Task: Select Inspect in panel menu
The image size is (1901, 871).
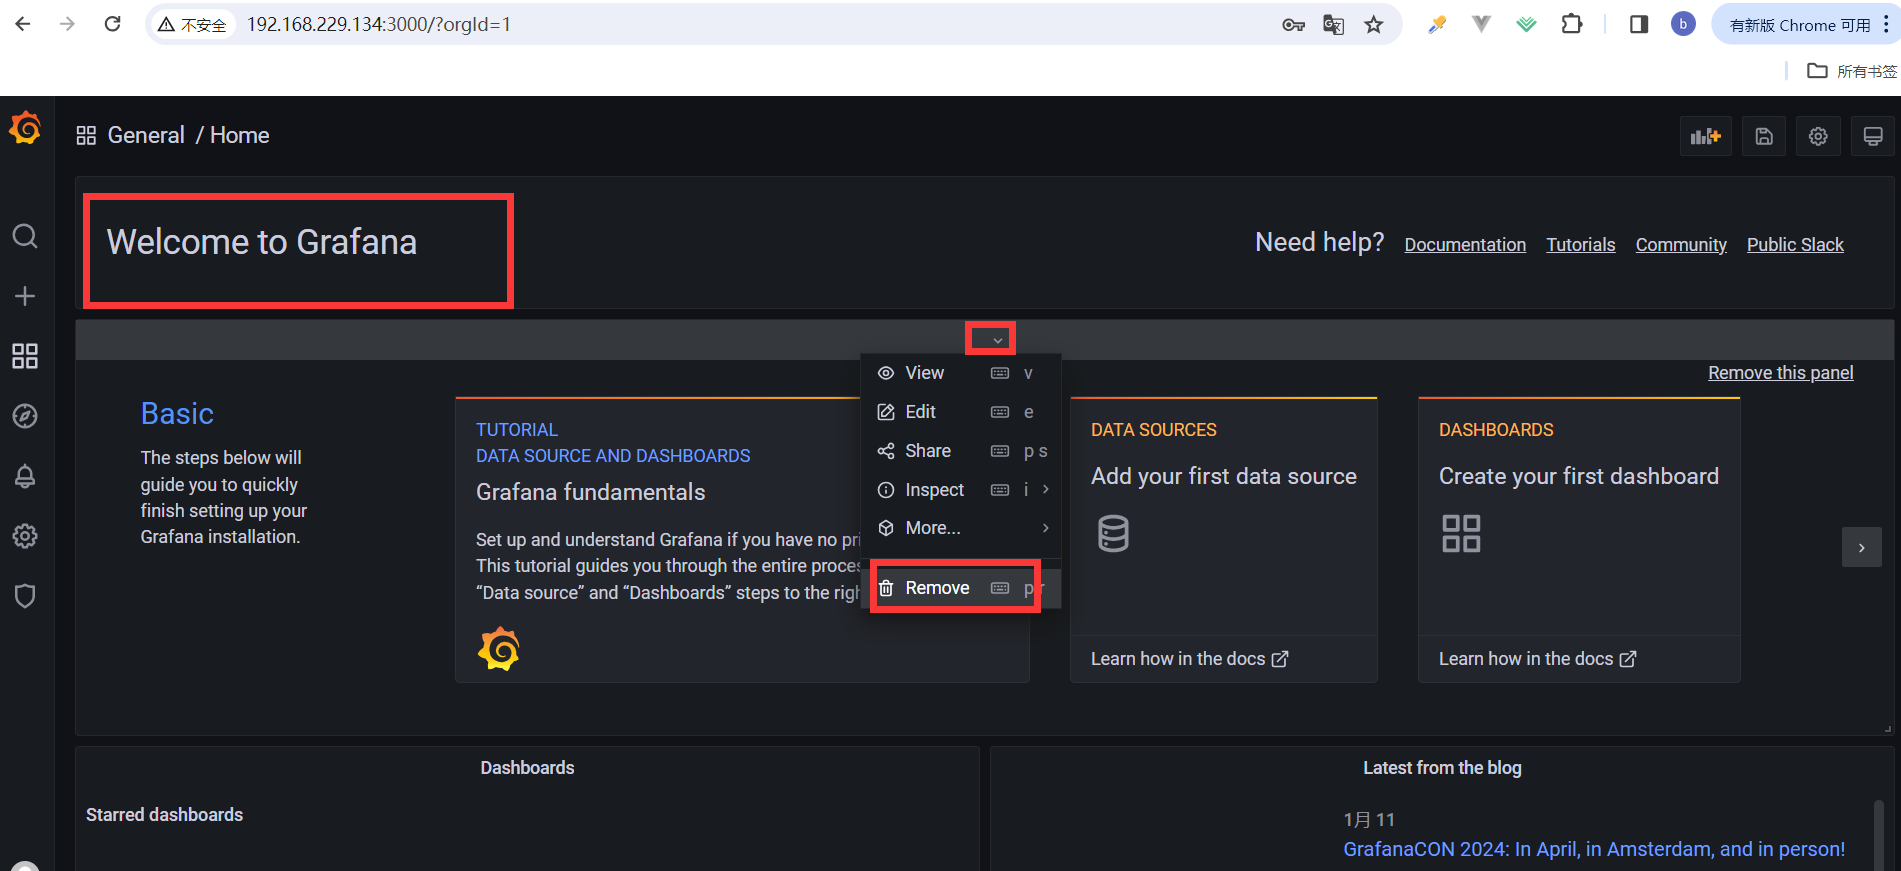Action: click(960, 490)
